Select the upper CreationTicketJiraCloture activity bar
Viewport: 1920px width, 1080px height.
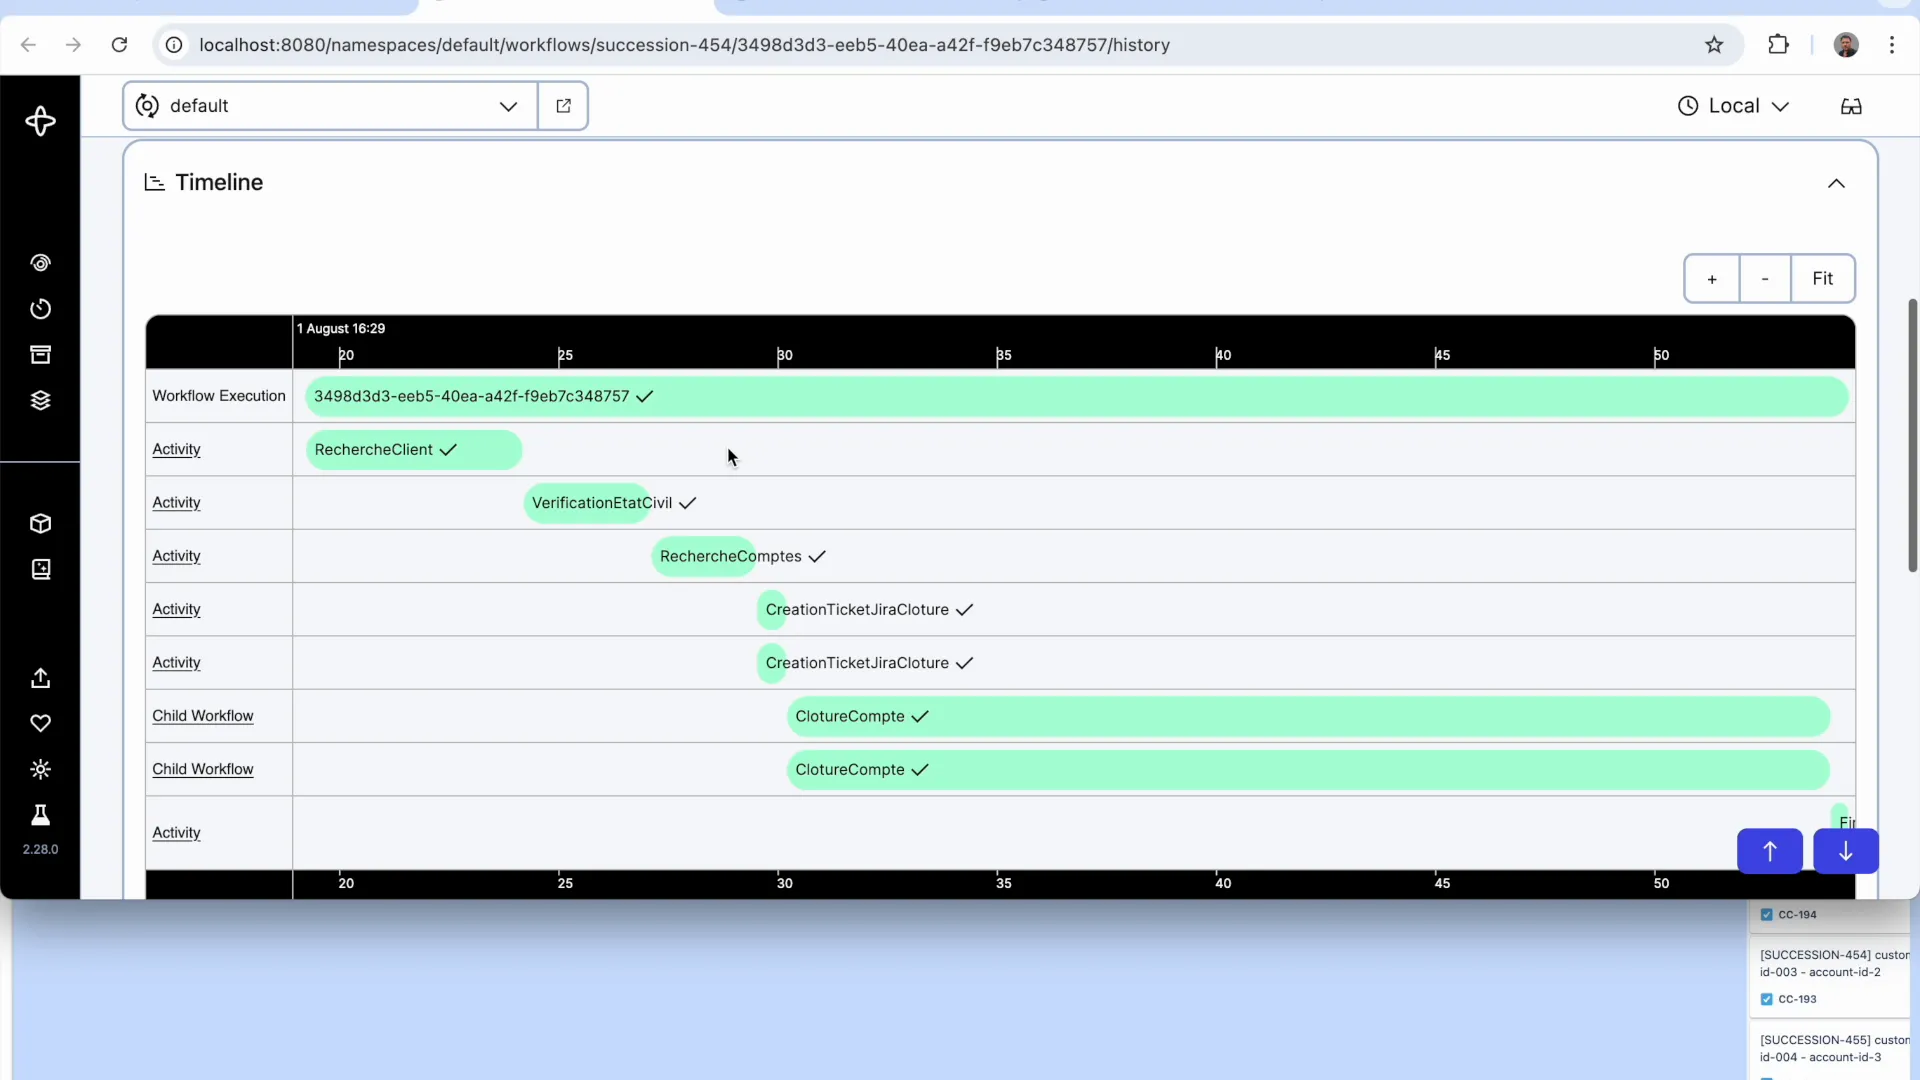pyautogui.click(x=771, y=610)
